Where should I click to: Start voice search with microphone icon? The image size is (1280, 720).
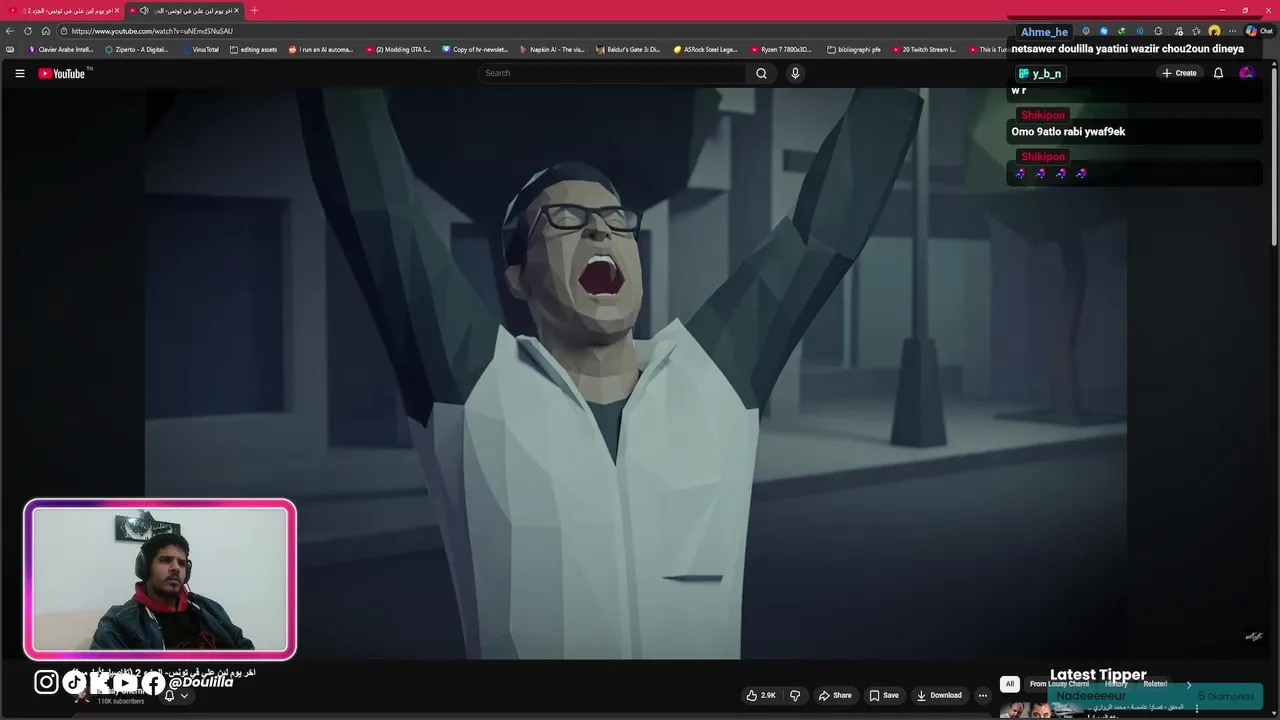pos(795,73)
